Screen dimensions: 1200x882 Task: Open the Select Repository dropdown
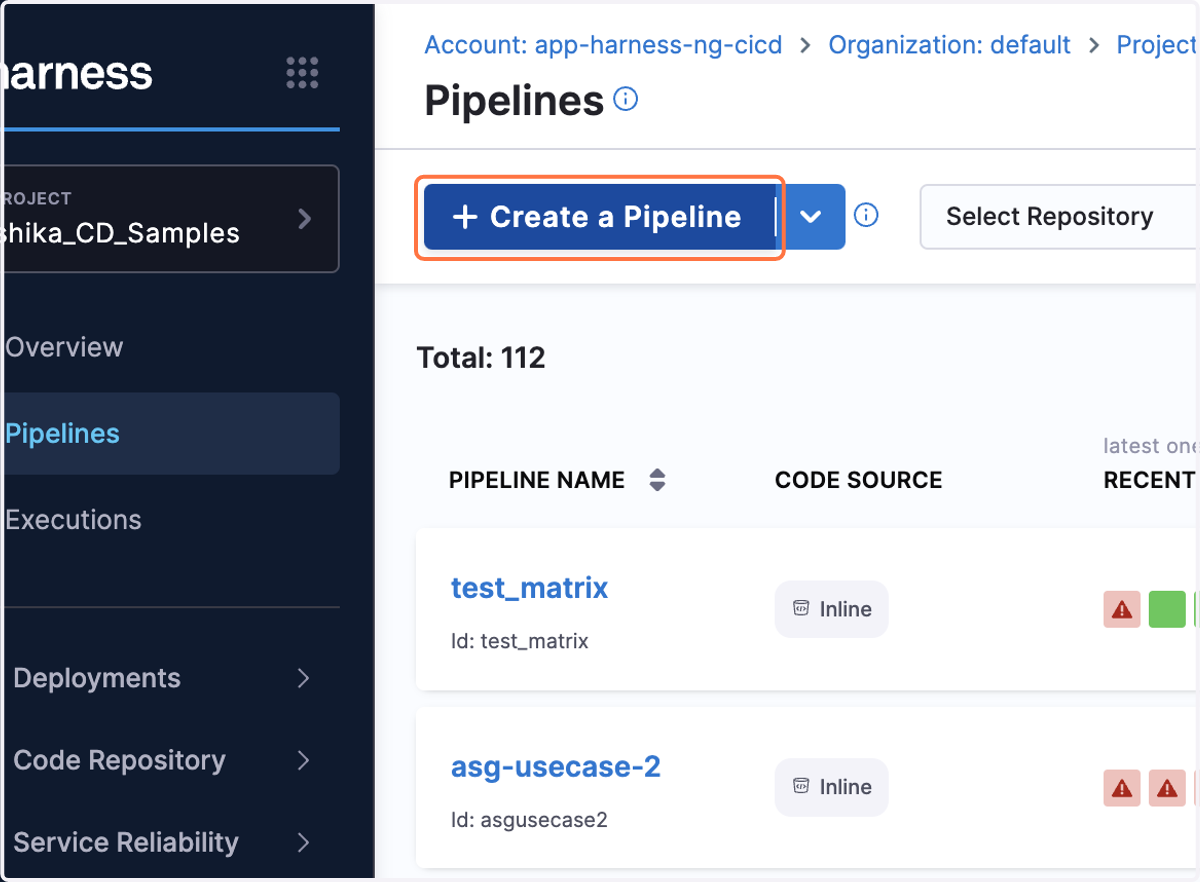coord(1059,217)
